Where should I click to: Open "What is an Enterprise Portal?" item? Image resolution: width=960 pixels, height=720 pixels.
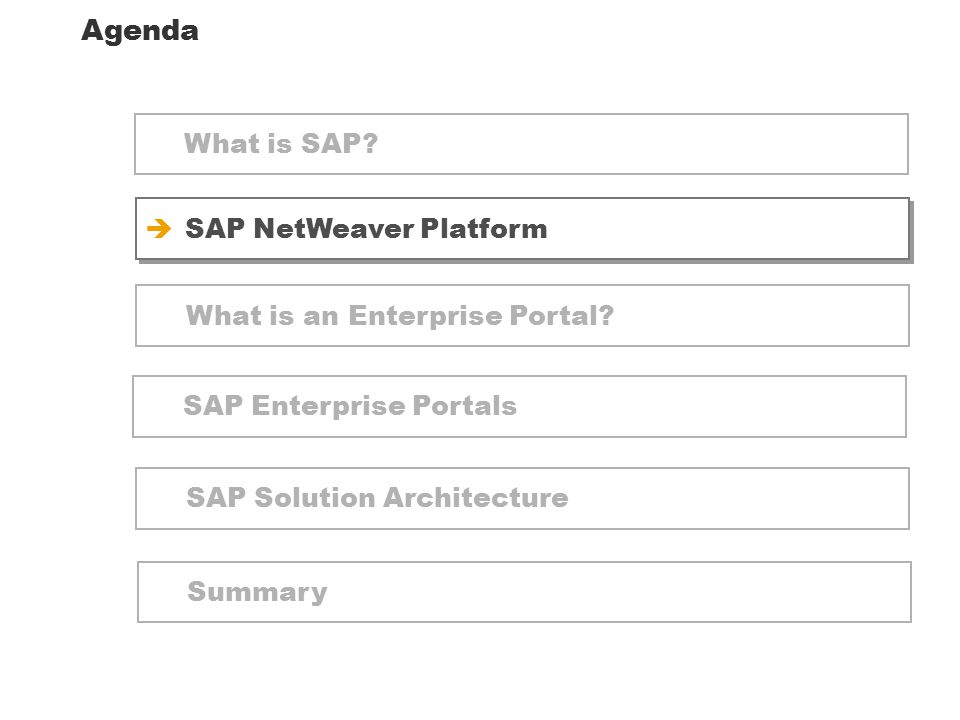click(522, 315)
